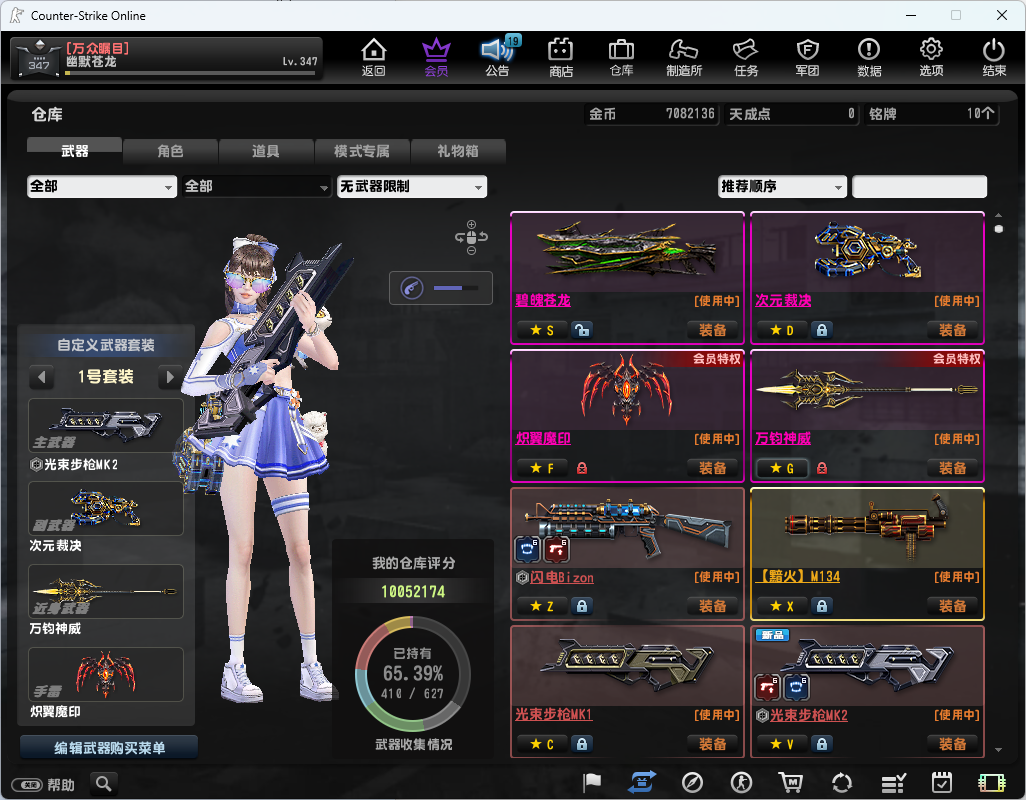Click the weapon view slider control
Image resolution: width=1026 pixels, height=800 pixels.
coord(440,288)
